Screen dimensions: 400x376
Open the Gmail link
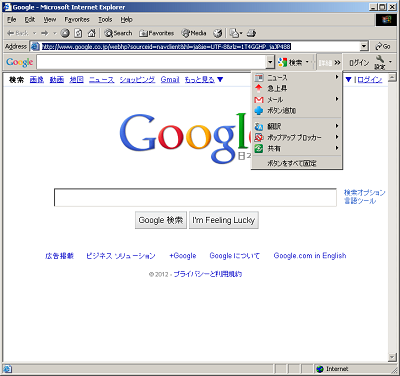[170, 80]
